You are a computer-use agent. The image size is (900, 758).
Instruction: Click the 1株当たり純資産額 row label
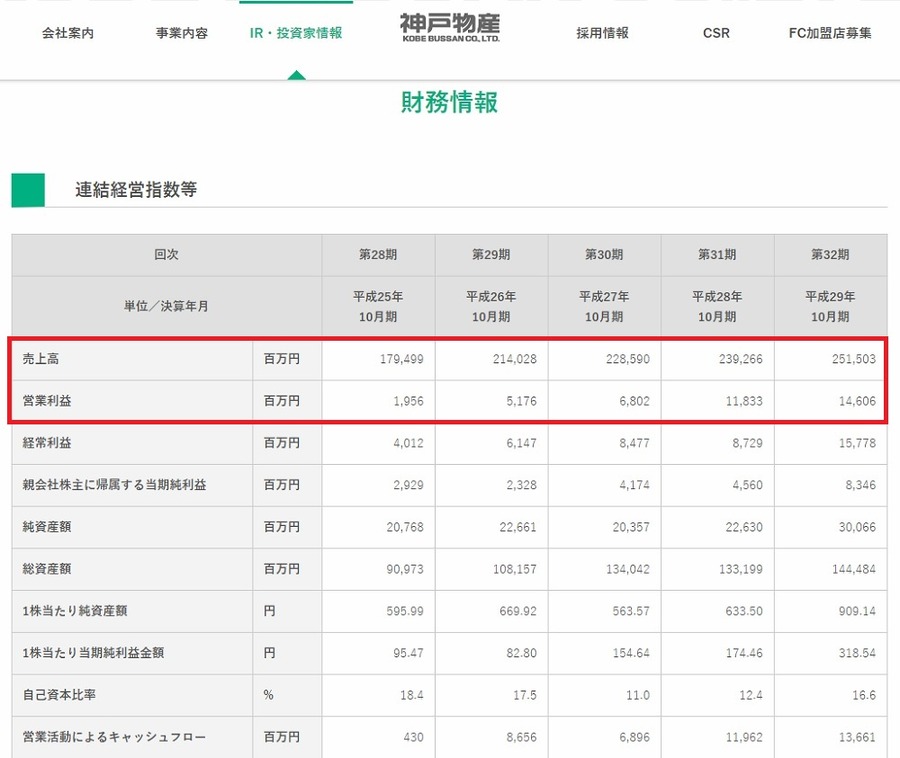(x=75, y=611)
